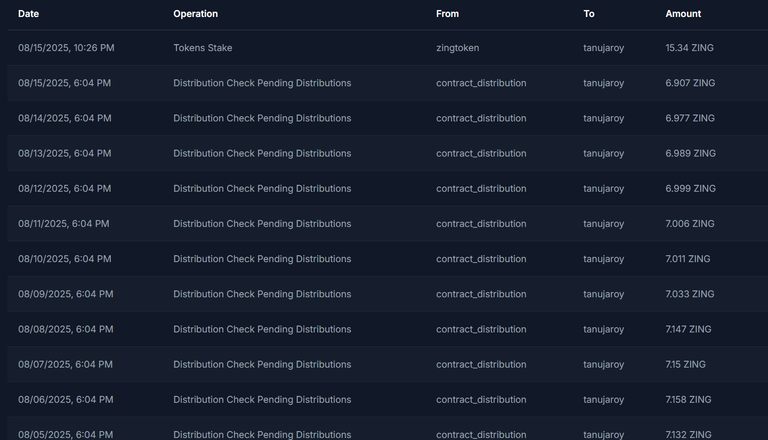Select the 08/06/2025, 6:04 PM date cell
Viewport: 768px width, 440px height.
coord(66,400)
